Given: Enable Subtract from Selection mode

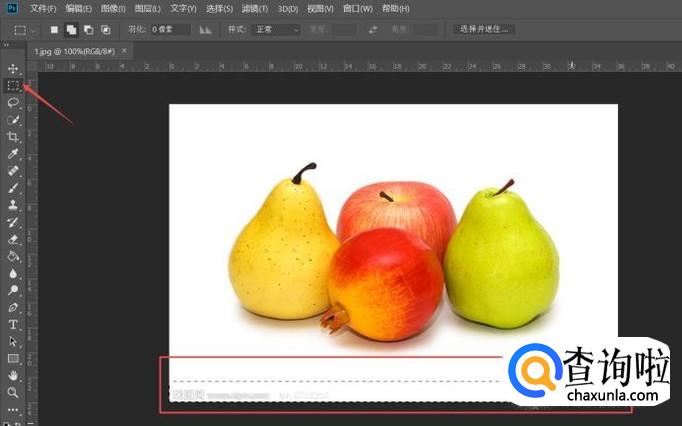Looking at the screenshot, I should (88, 30).
